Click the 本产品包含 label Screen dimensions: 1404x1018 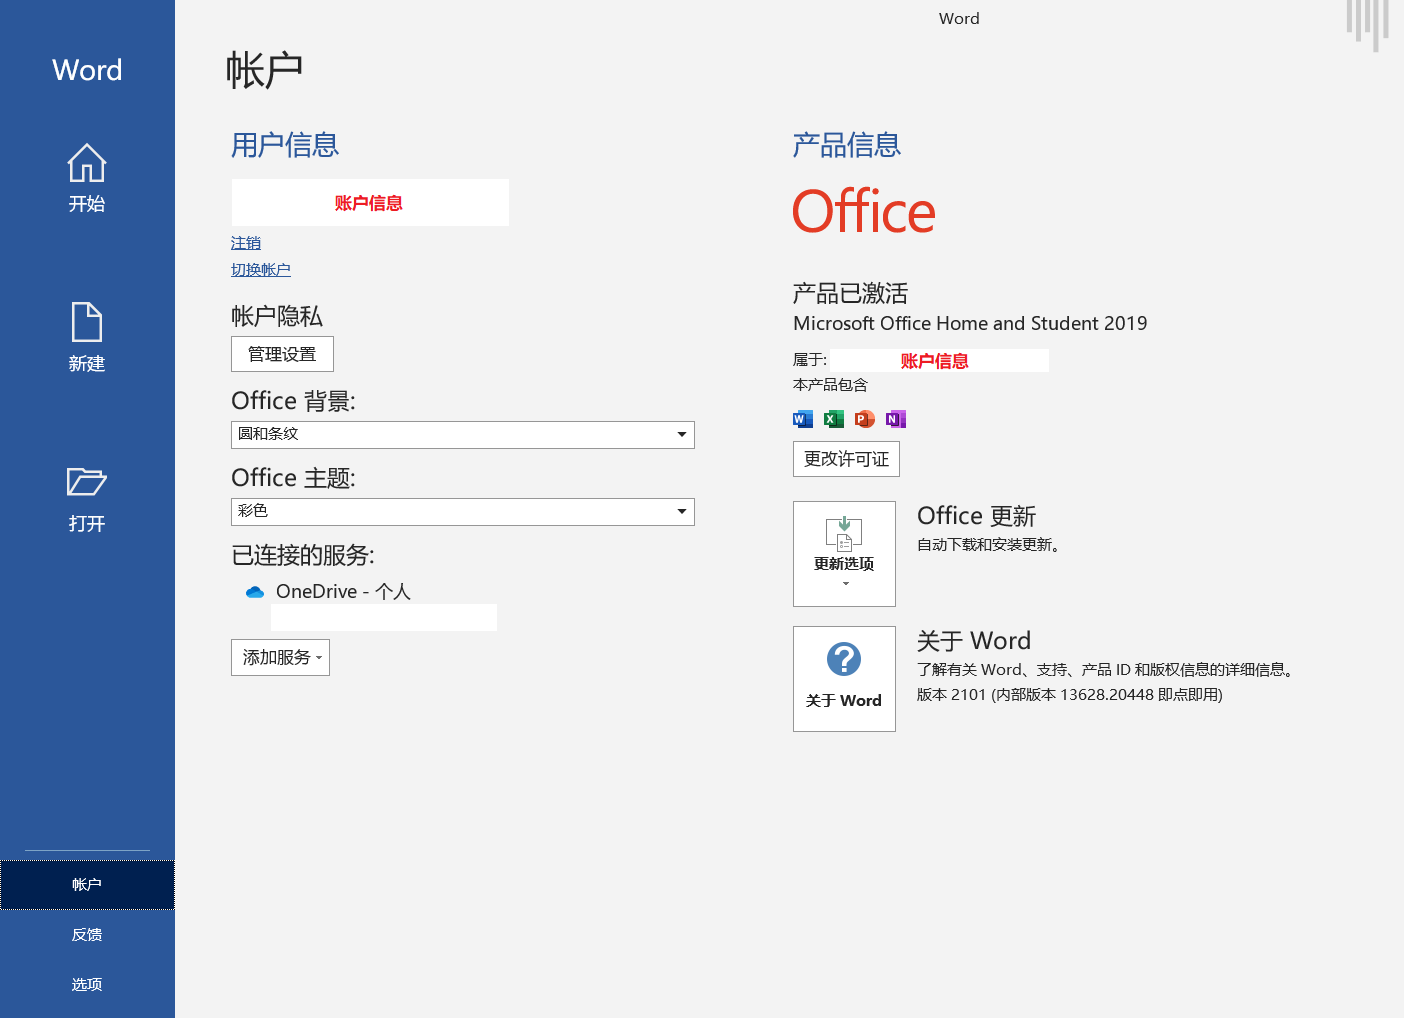831,385
